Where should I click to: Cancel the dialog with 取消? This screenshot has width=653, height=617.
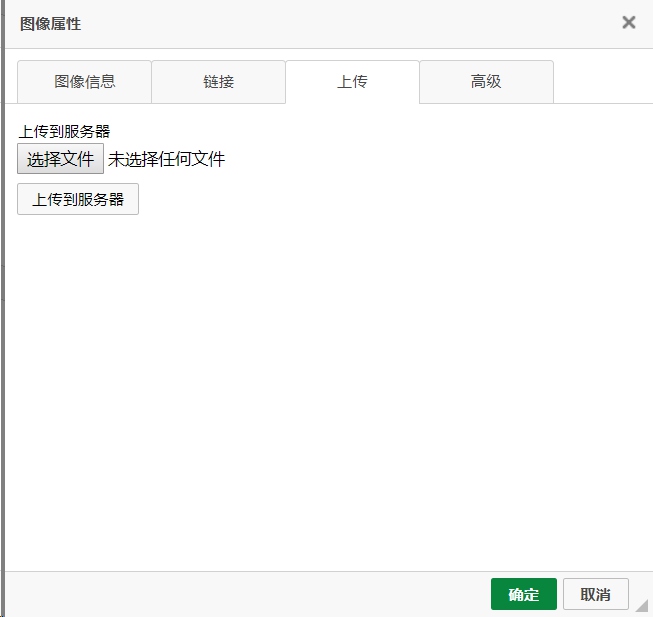pyautogui.click(x=596, y=594)
